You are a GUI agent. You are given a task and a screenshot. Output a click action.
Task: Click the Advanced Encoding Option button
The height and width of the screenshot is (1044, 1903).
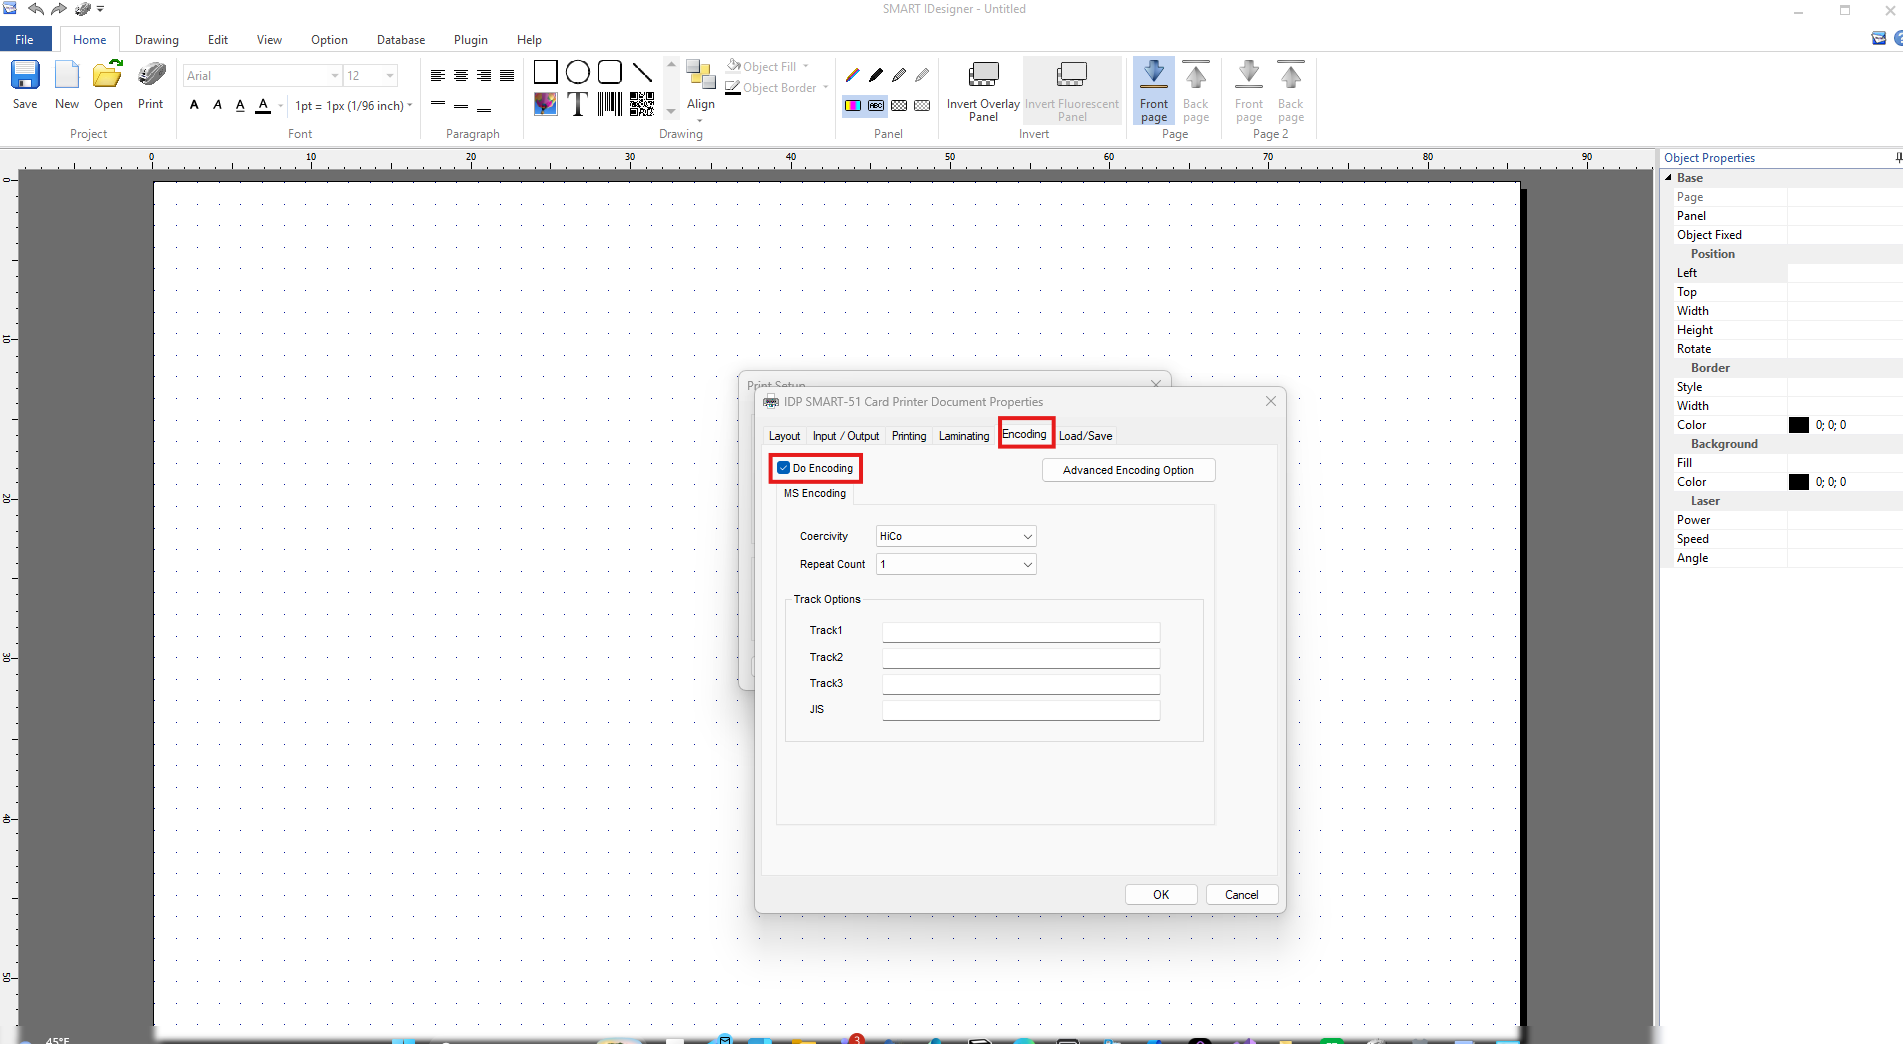click(x=1128, y=470)
